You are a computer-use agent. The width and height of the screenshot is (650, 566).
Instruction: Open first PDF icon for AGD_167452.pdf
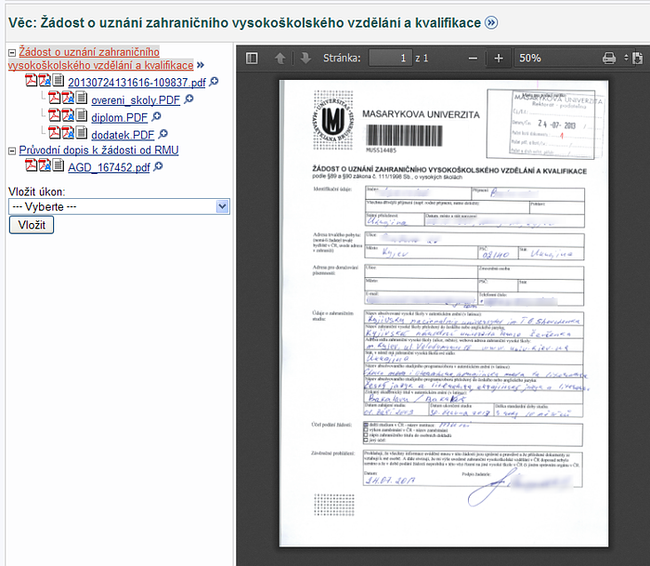pos(31,165)
